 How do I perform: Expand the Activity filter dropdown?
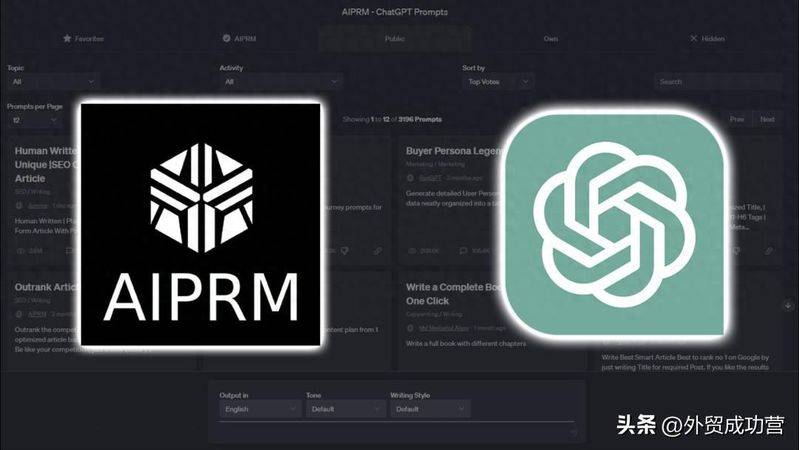pos(280,82)
